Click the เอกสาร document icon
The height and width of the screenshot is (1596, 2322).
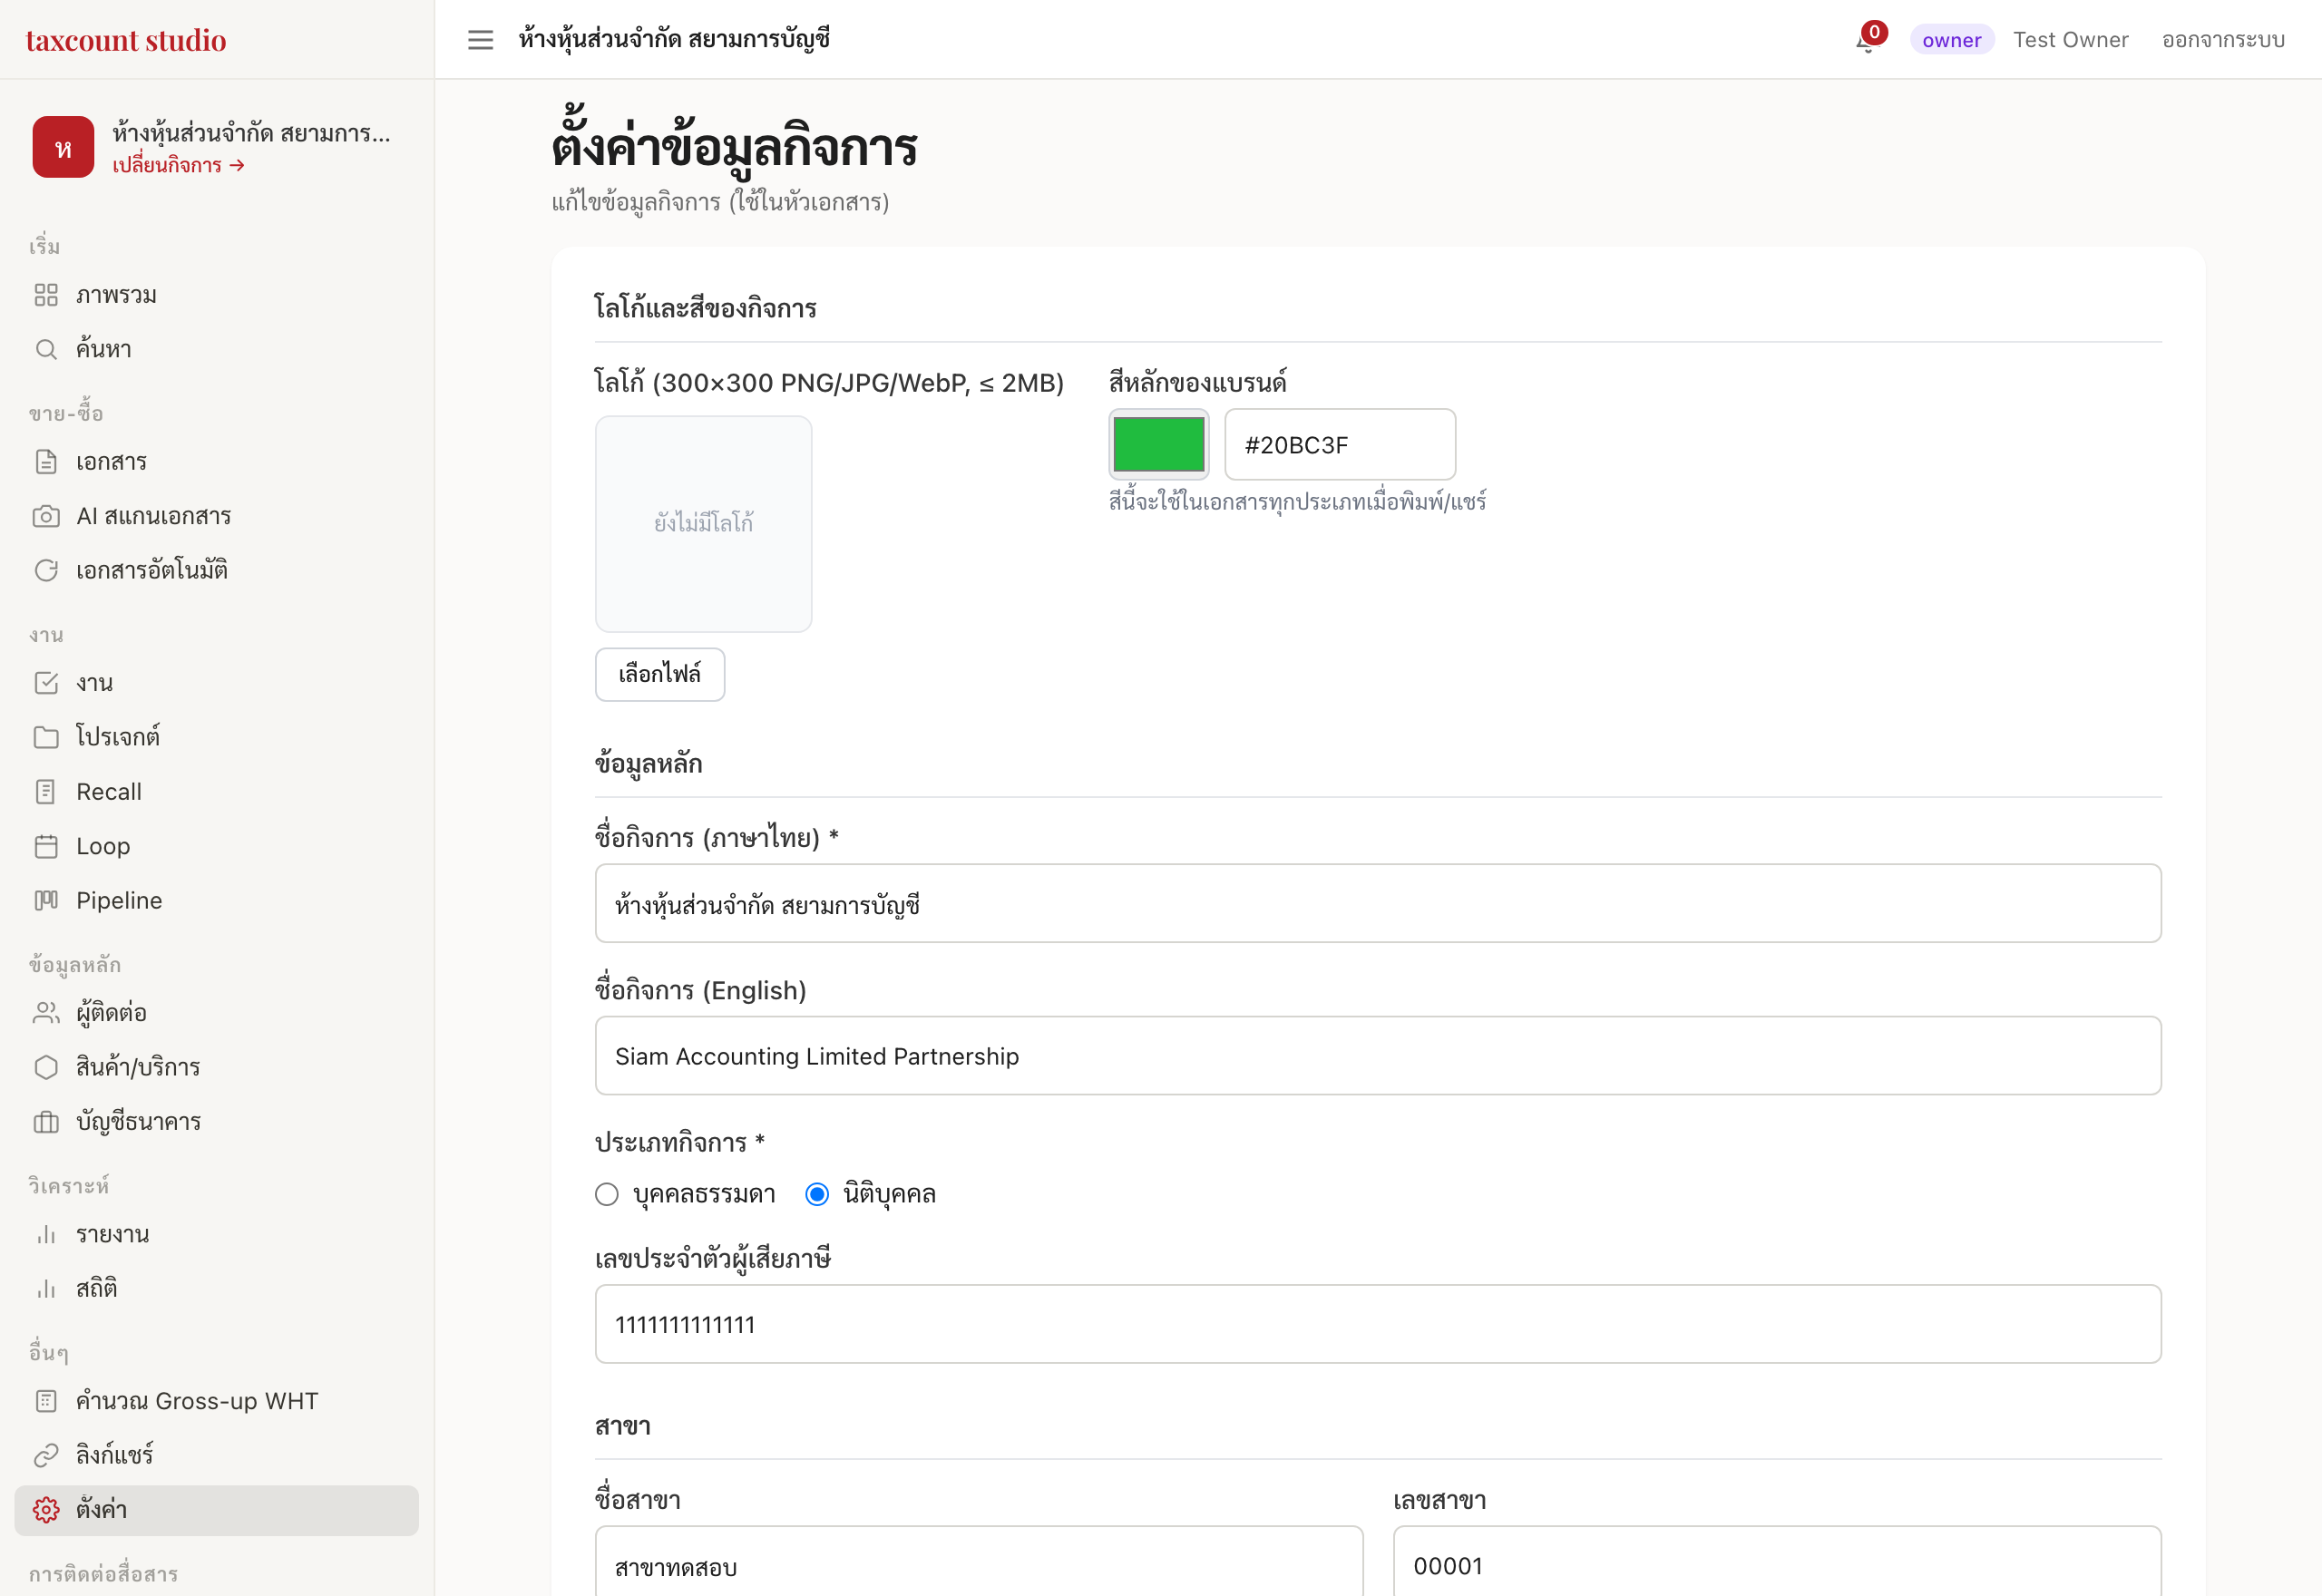46,462
